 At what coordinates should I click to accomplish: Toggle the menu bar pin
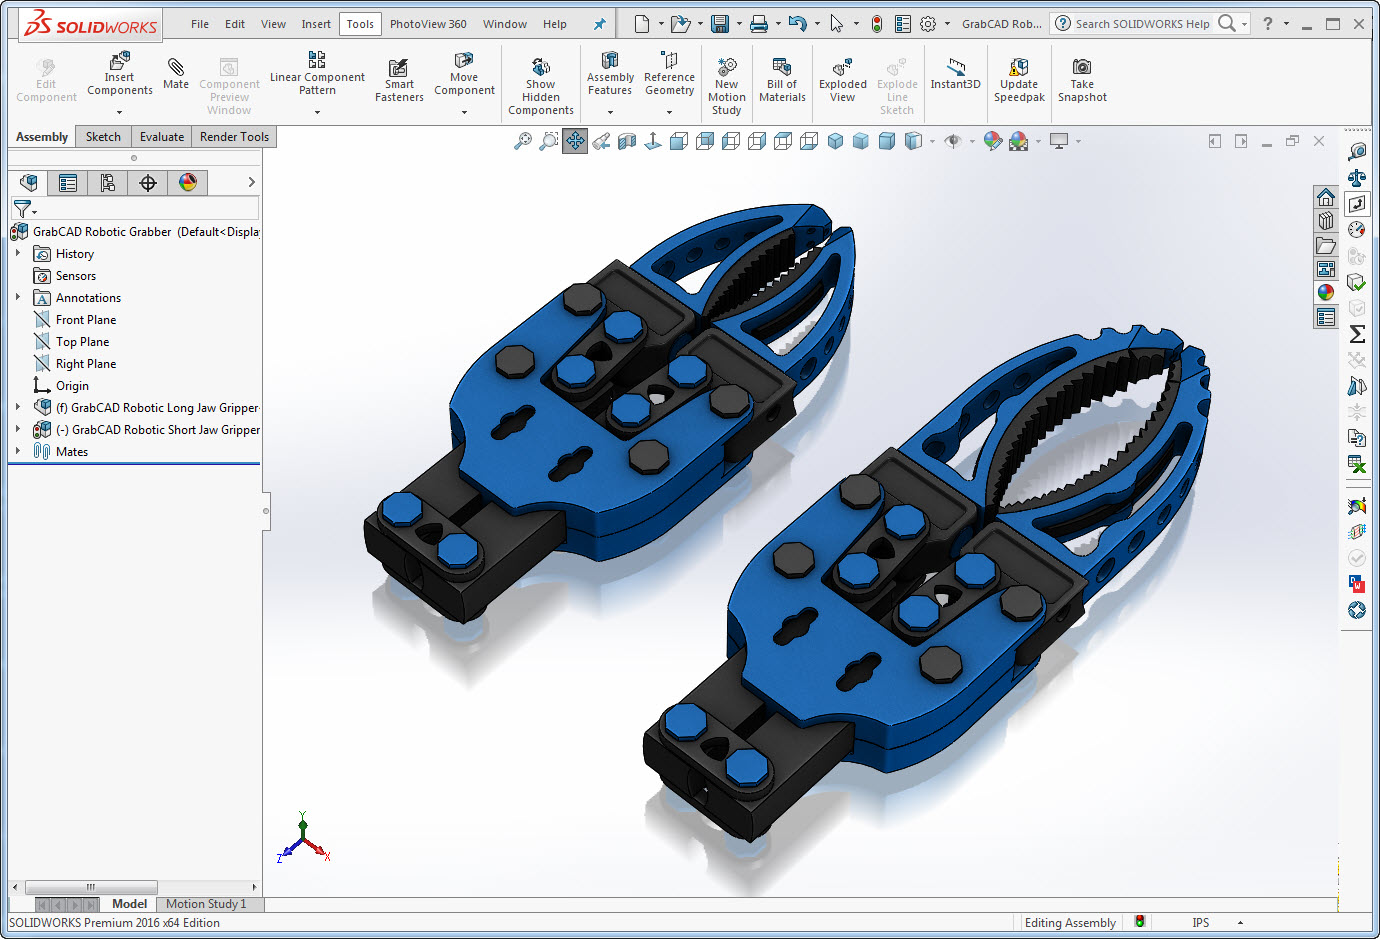(600, 24)
